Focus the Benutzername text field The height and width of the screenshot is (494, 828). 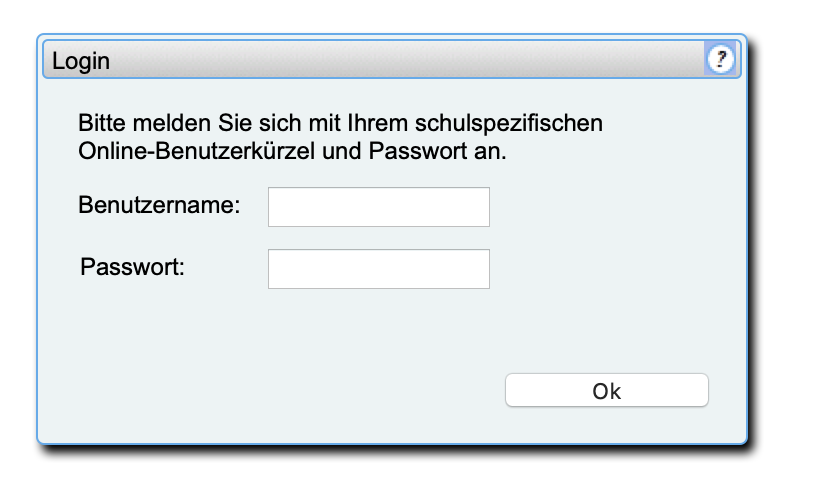point(378,207)
